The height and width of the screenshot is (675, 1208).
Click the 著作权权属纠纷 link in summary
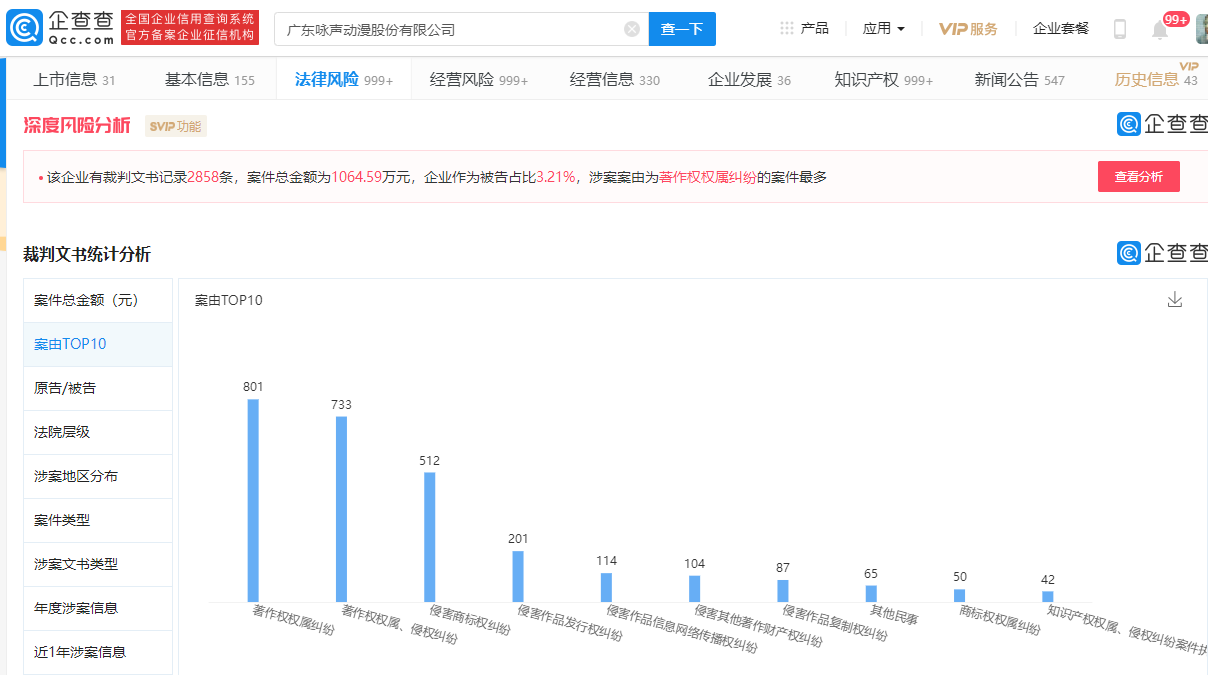[708, 177]
